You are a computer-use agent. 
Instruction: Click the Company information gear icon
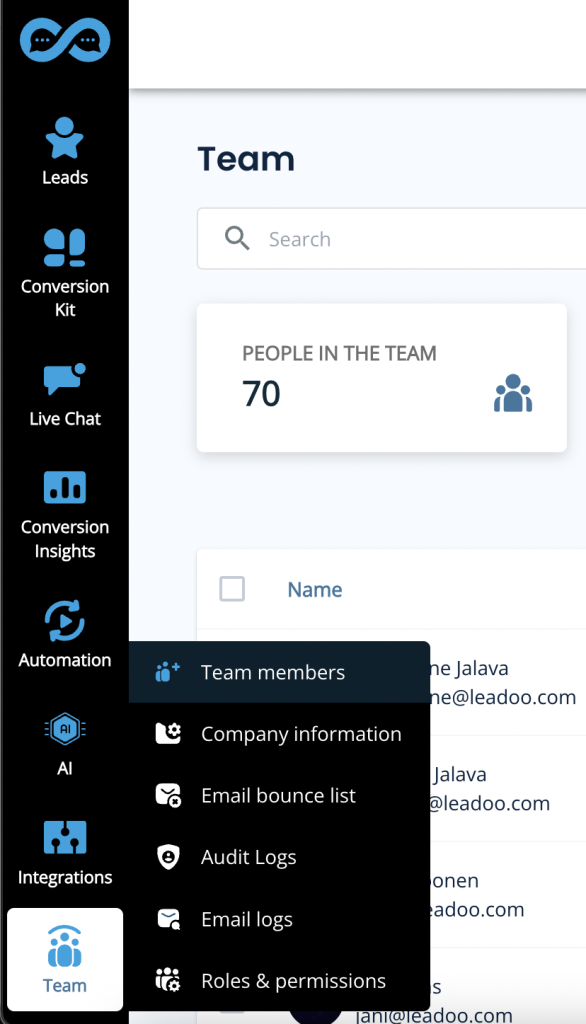(168, 733)
